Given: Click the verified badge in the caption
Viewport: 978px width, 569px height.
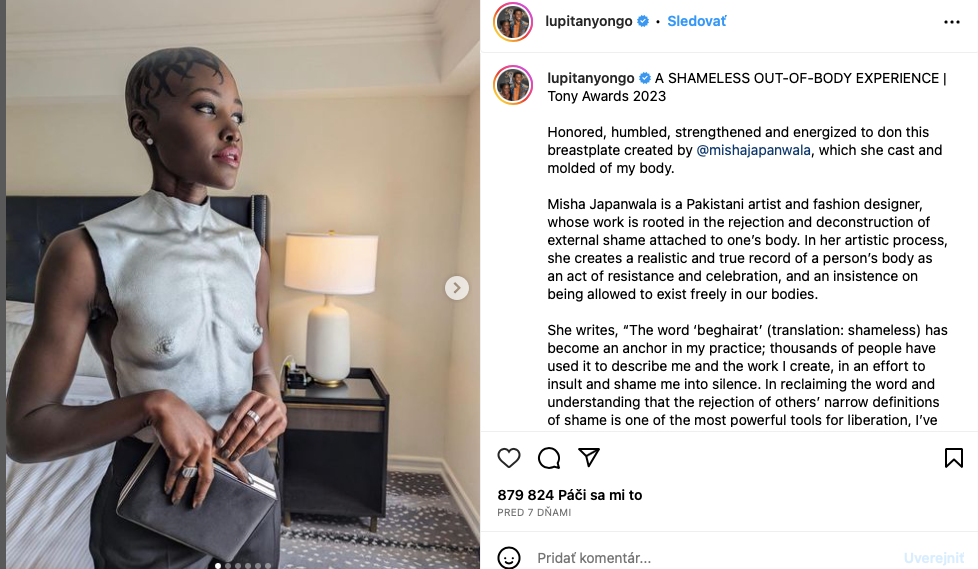Looking at the screenshot, I should [645, 78].
